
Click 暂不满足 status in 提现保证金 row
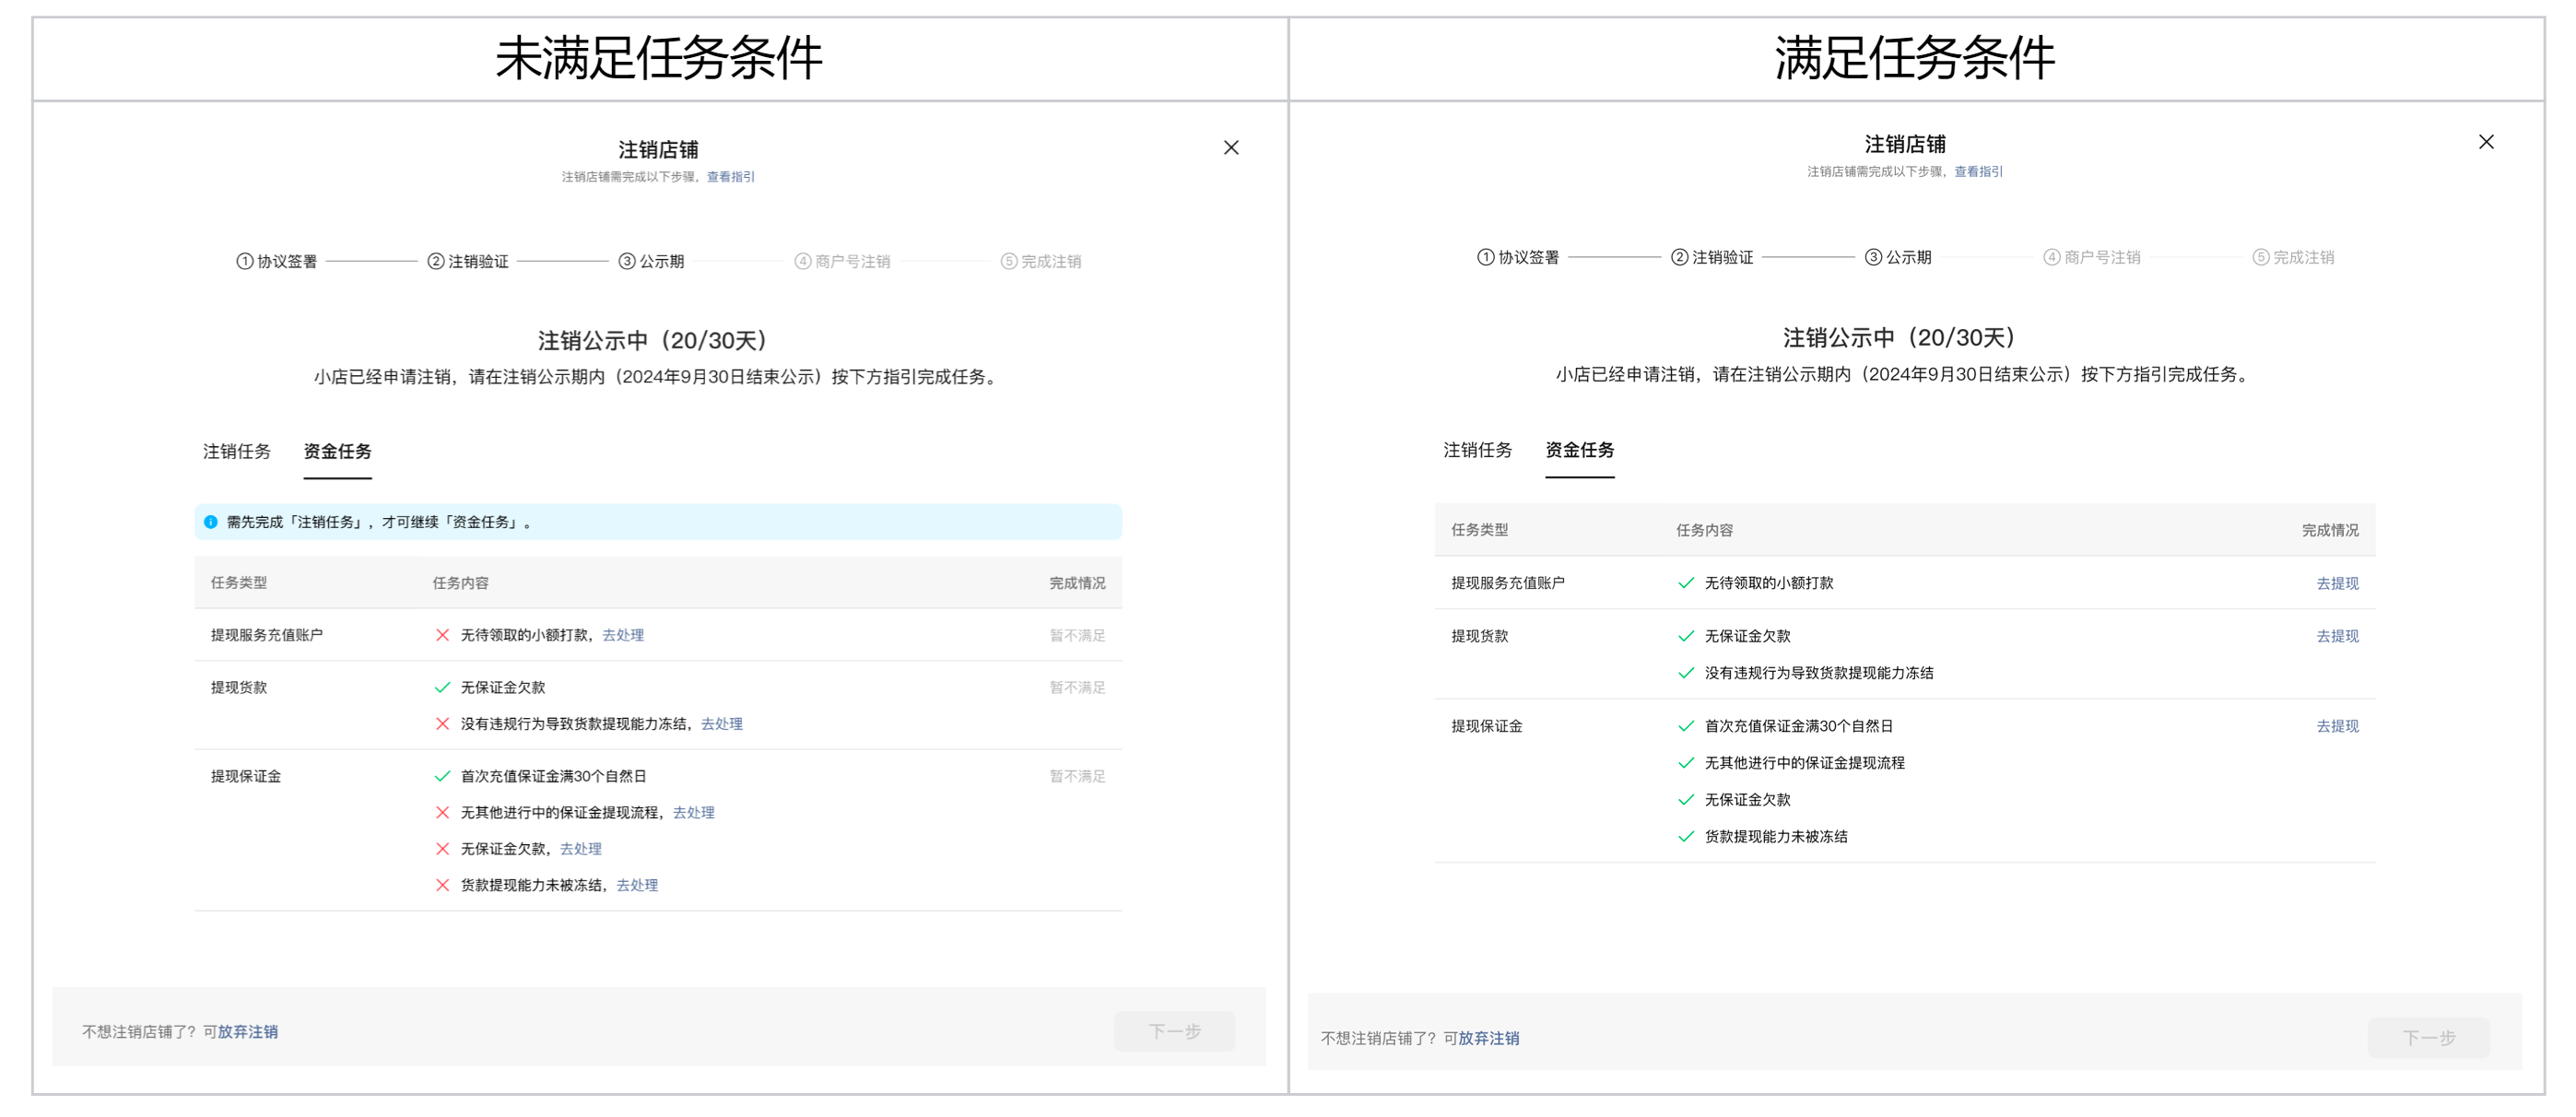pos(1077,777)
